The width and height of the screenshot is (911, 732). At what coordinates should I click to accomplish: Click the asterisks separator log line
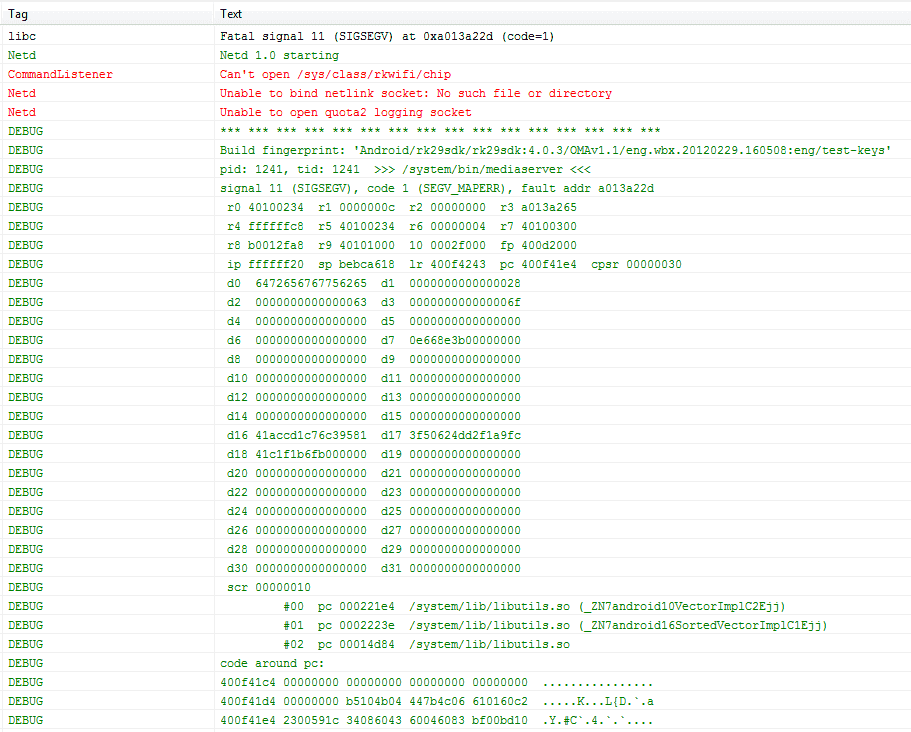click(456, 131)
